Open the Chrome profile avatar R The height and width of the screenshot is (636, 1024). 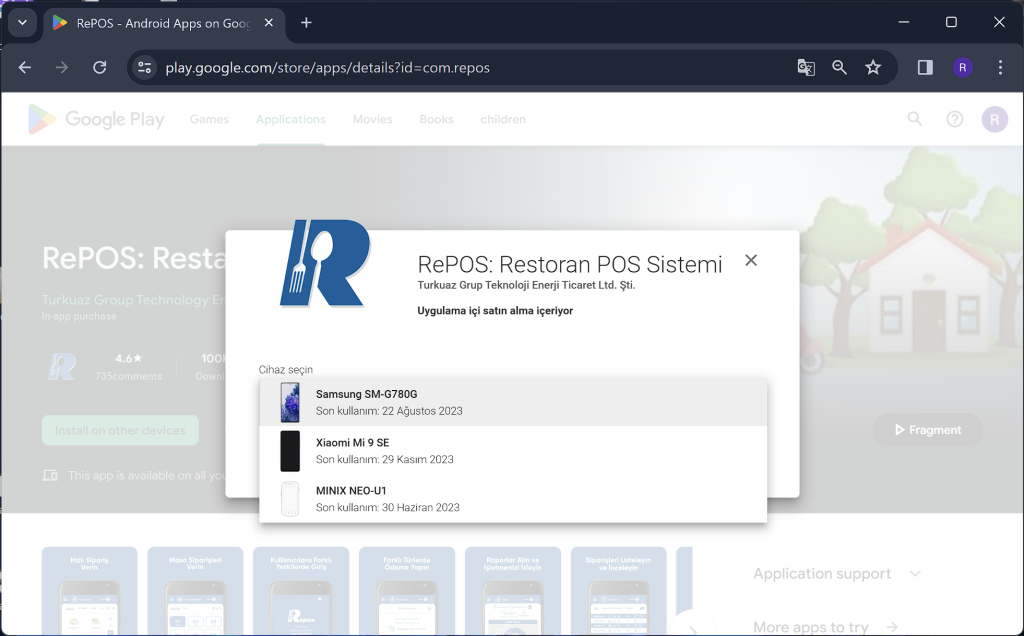click(x=962, y=67)
